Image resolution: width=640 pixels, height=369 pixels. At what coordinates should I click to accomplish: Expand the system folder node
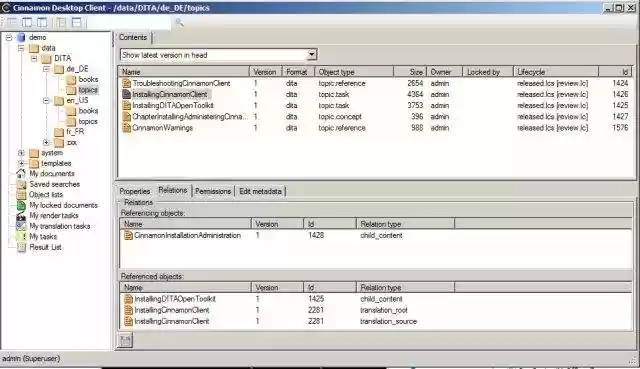tap(21, 153)
